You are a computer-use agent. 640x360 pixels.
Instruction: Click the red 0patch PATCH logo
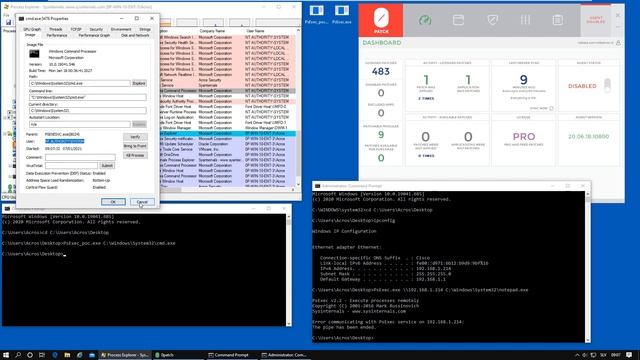[x=381, y=20]
